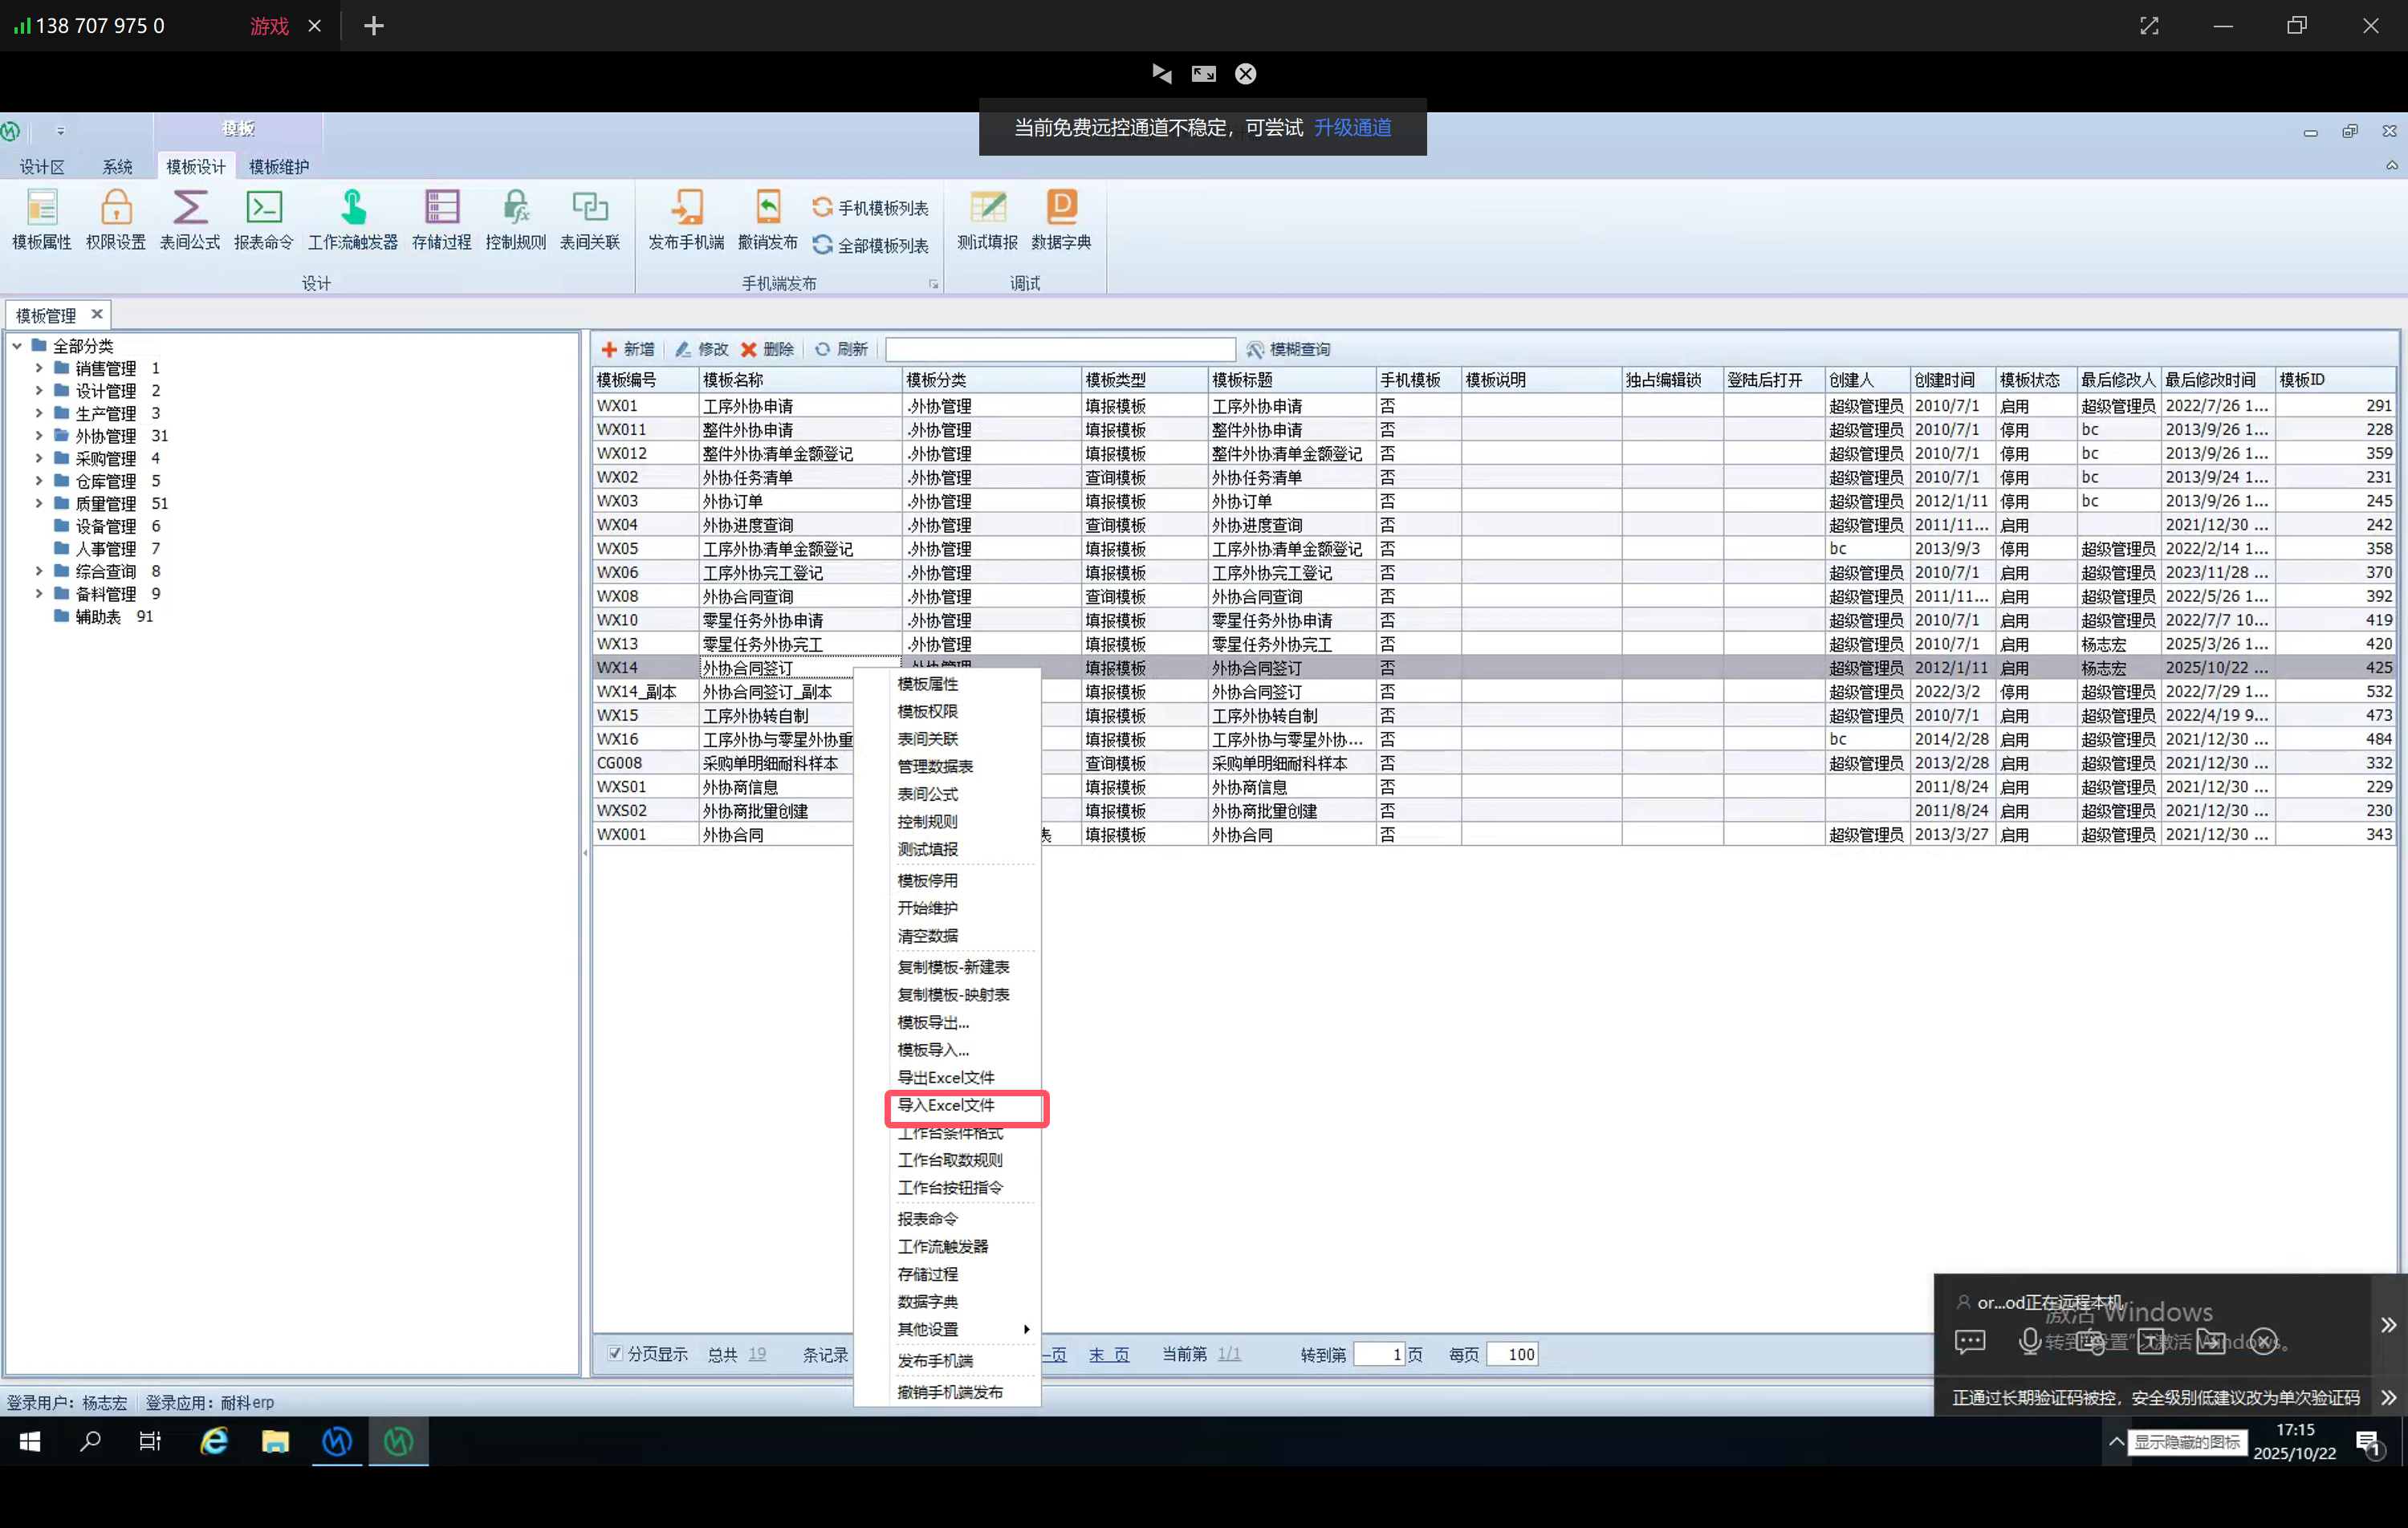Choose 导入Excel文件 from context menu

coord(946,1105)
